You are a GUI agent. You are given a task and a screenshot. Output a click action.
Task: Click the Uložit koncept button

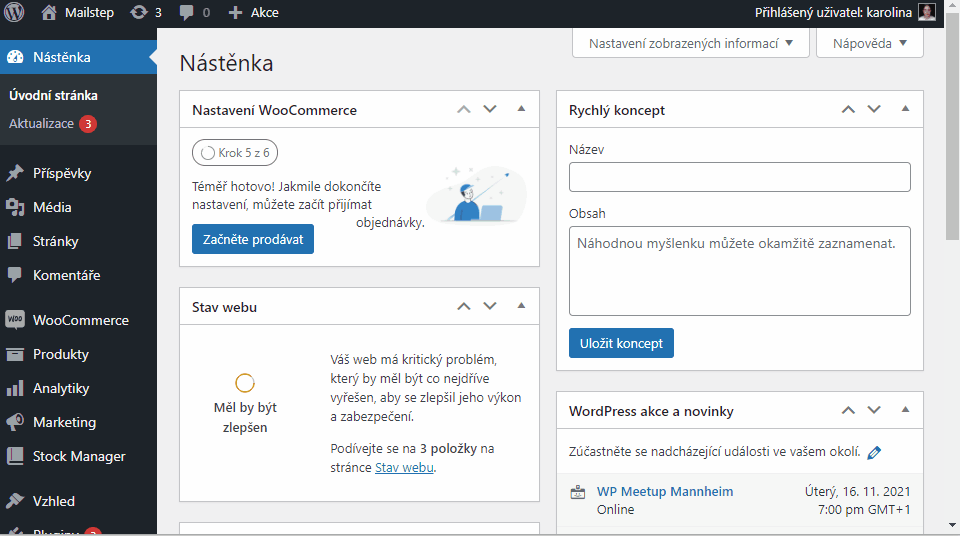point(621,343)
